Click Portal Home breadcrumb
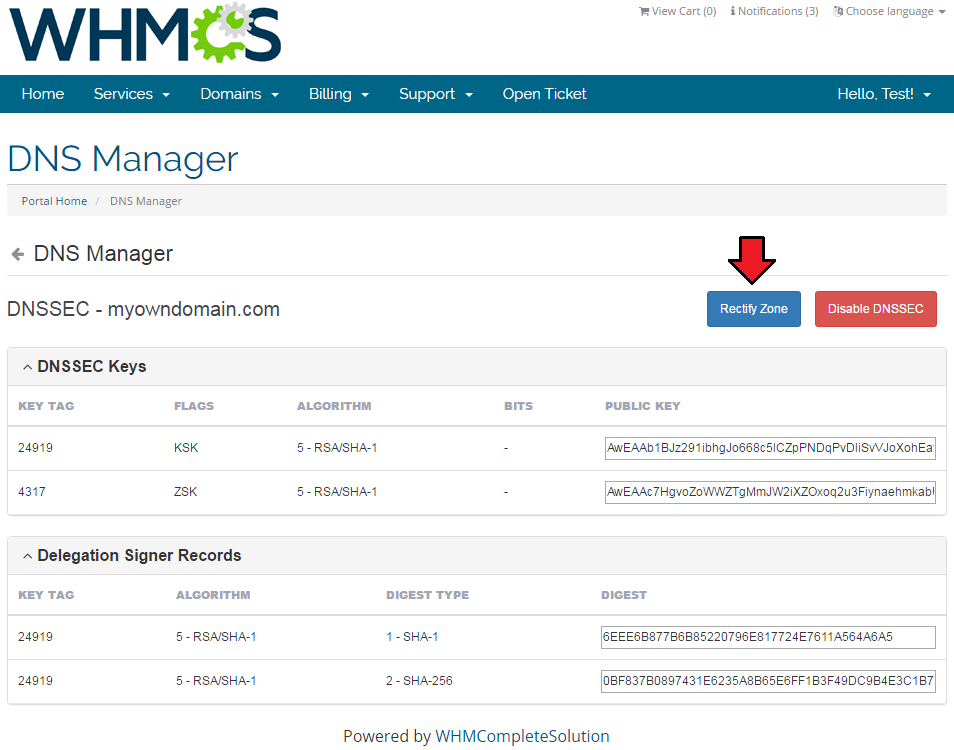This screenshot has height=750, width=954. pyautogui.click(x=54, y=201)
